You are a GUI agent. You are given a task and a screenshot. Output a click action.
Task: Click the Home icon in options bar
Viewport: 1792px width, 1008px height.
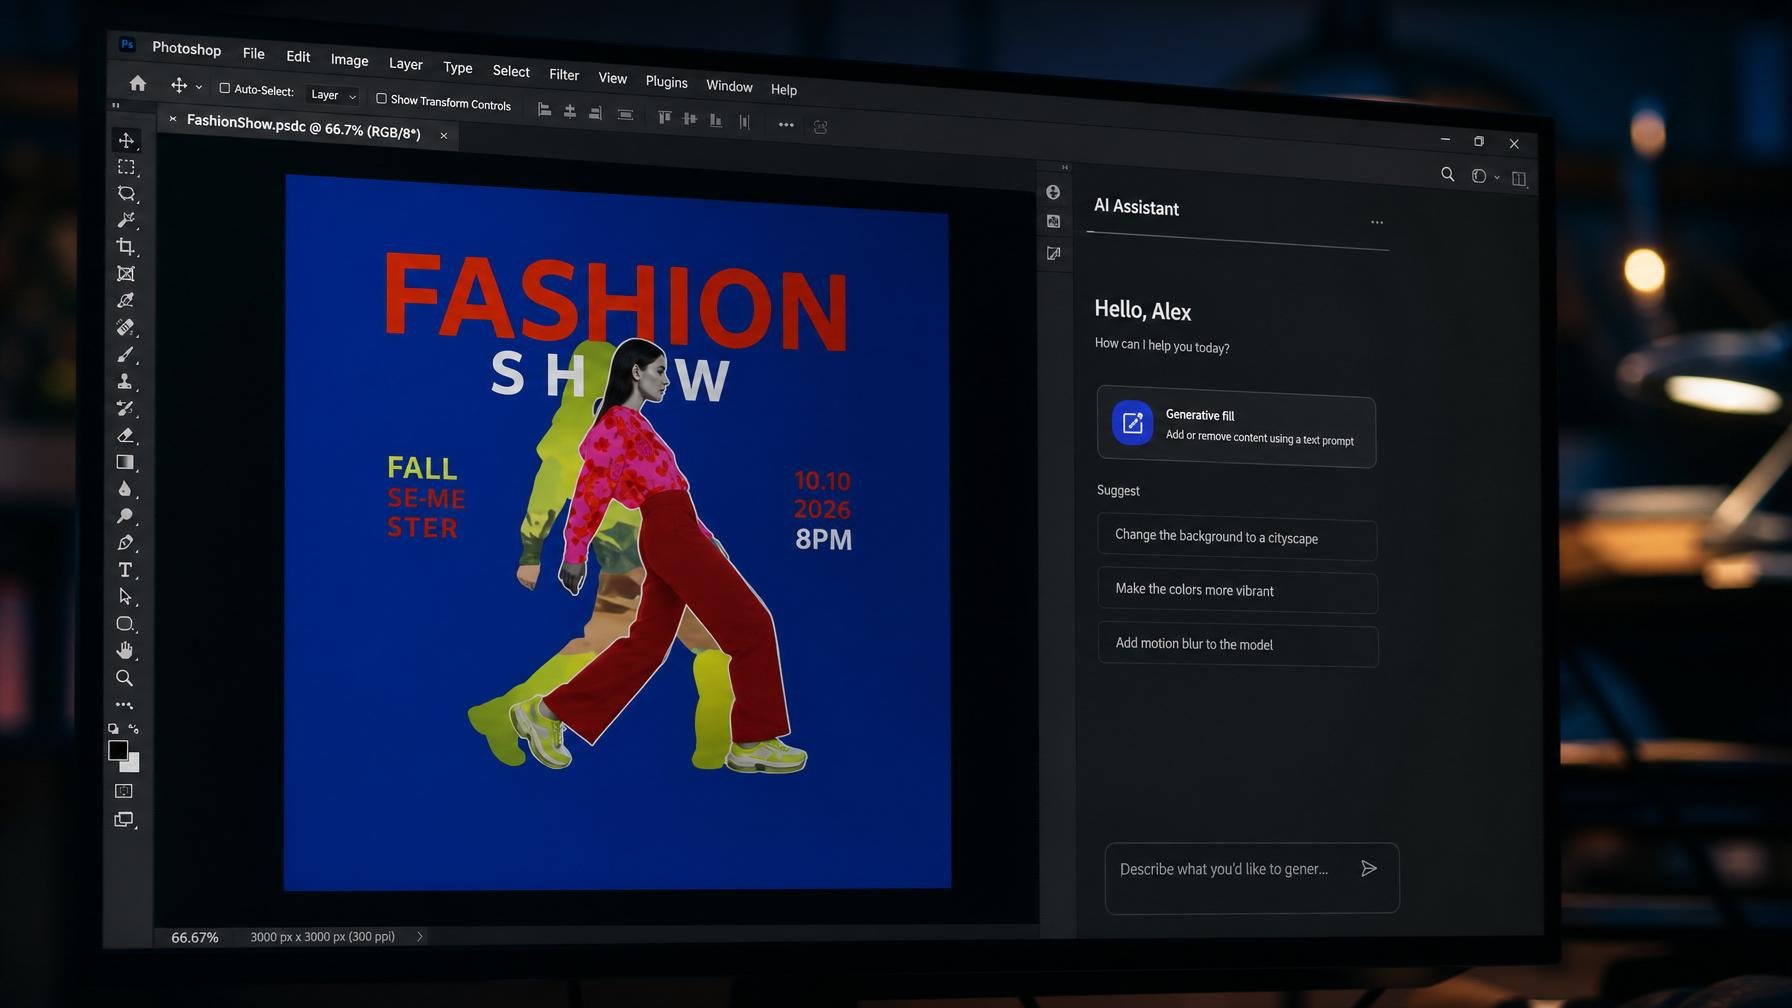[138, 83]
